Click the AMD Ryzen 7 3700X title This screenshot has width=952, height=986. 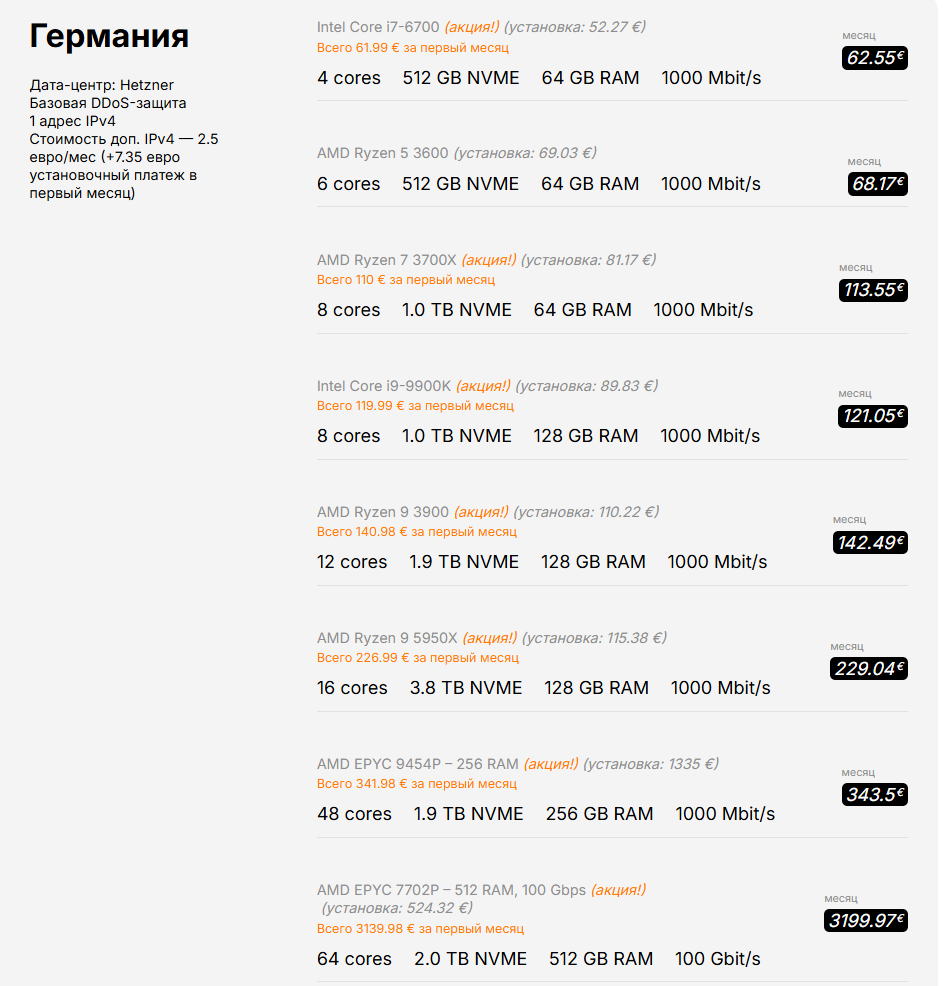[387, 260]
